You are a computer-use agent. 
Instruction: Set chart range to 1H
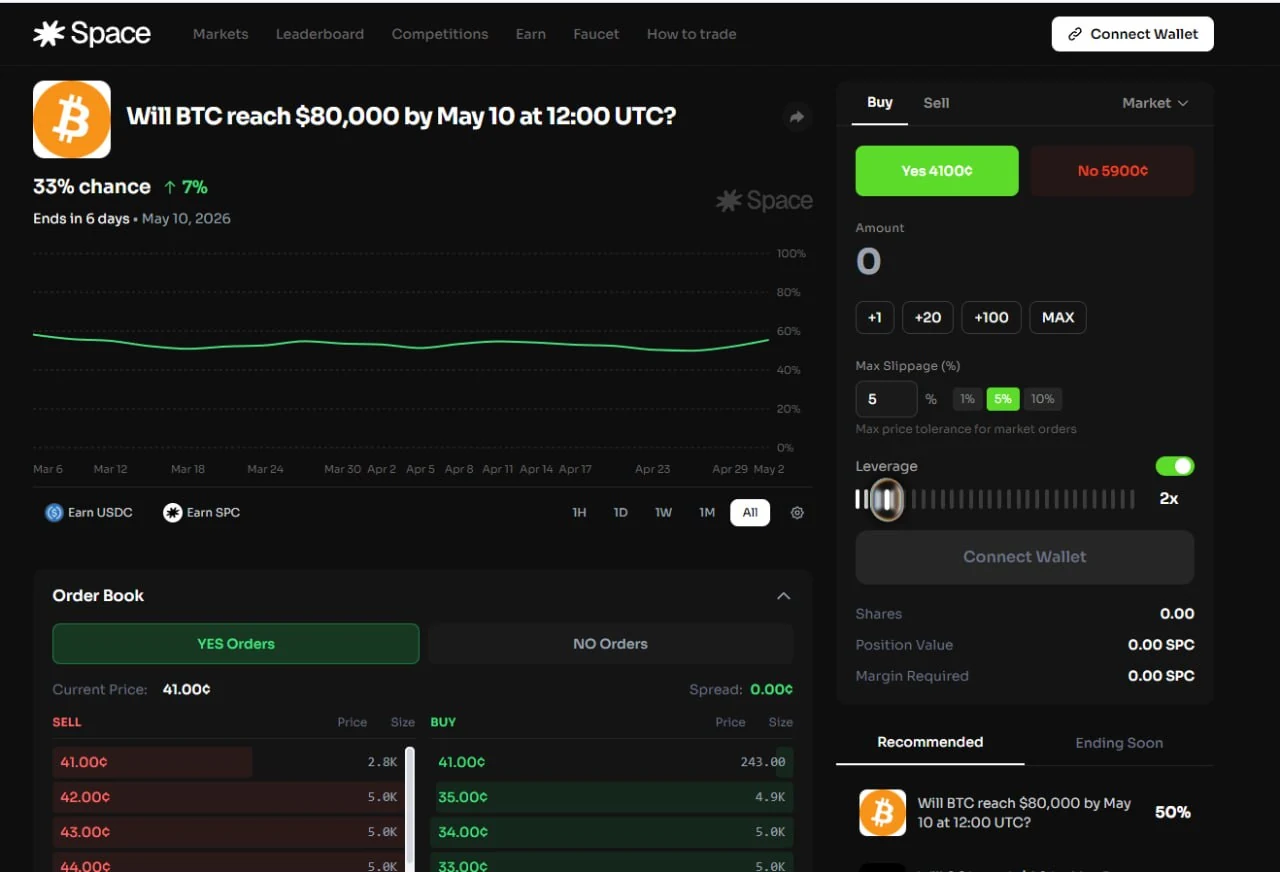[579, 513]
